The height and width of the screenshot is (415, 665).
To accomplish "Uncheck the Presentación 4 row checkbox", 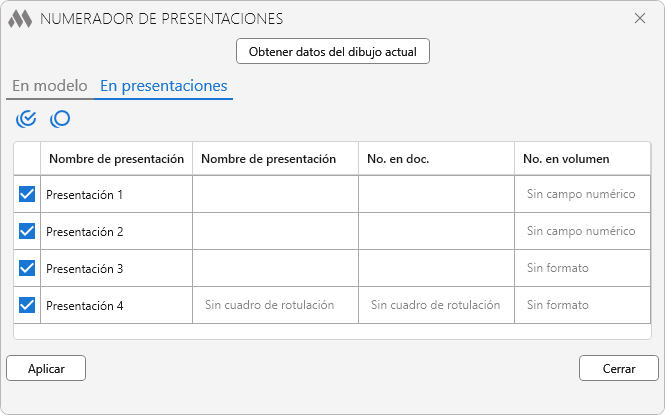I will point(27,305).
